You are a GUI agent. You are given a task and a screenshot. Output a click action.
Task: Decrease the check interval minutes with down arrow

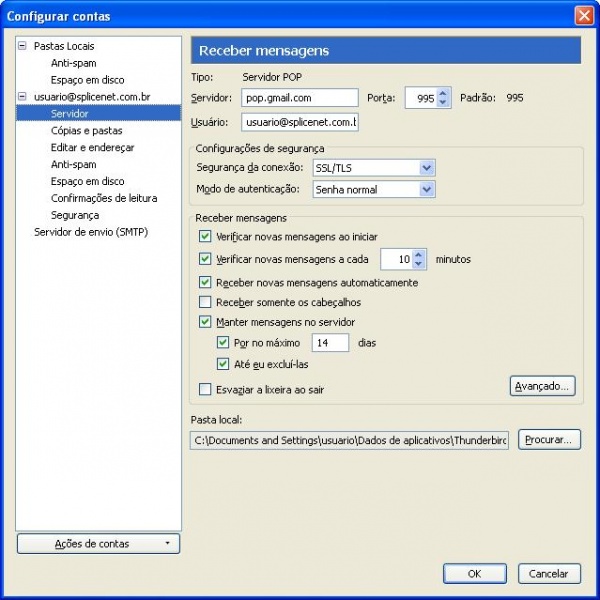tap(418, 264)
